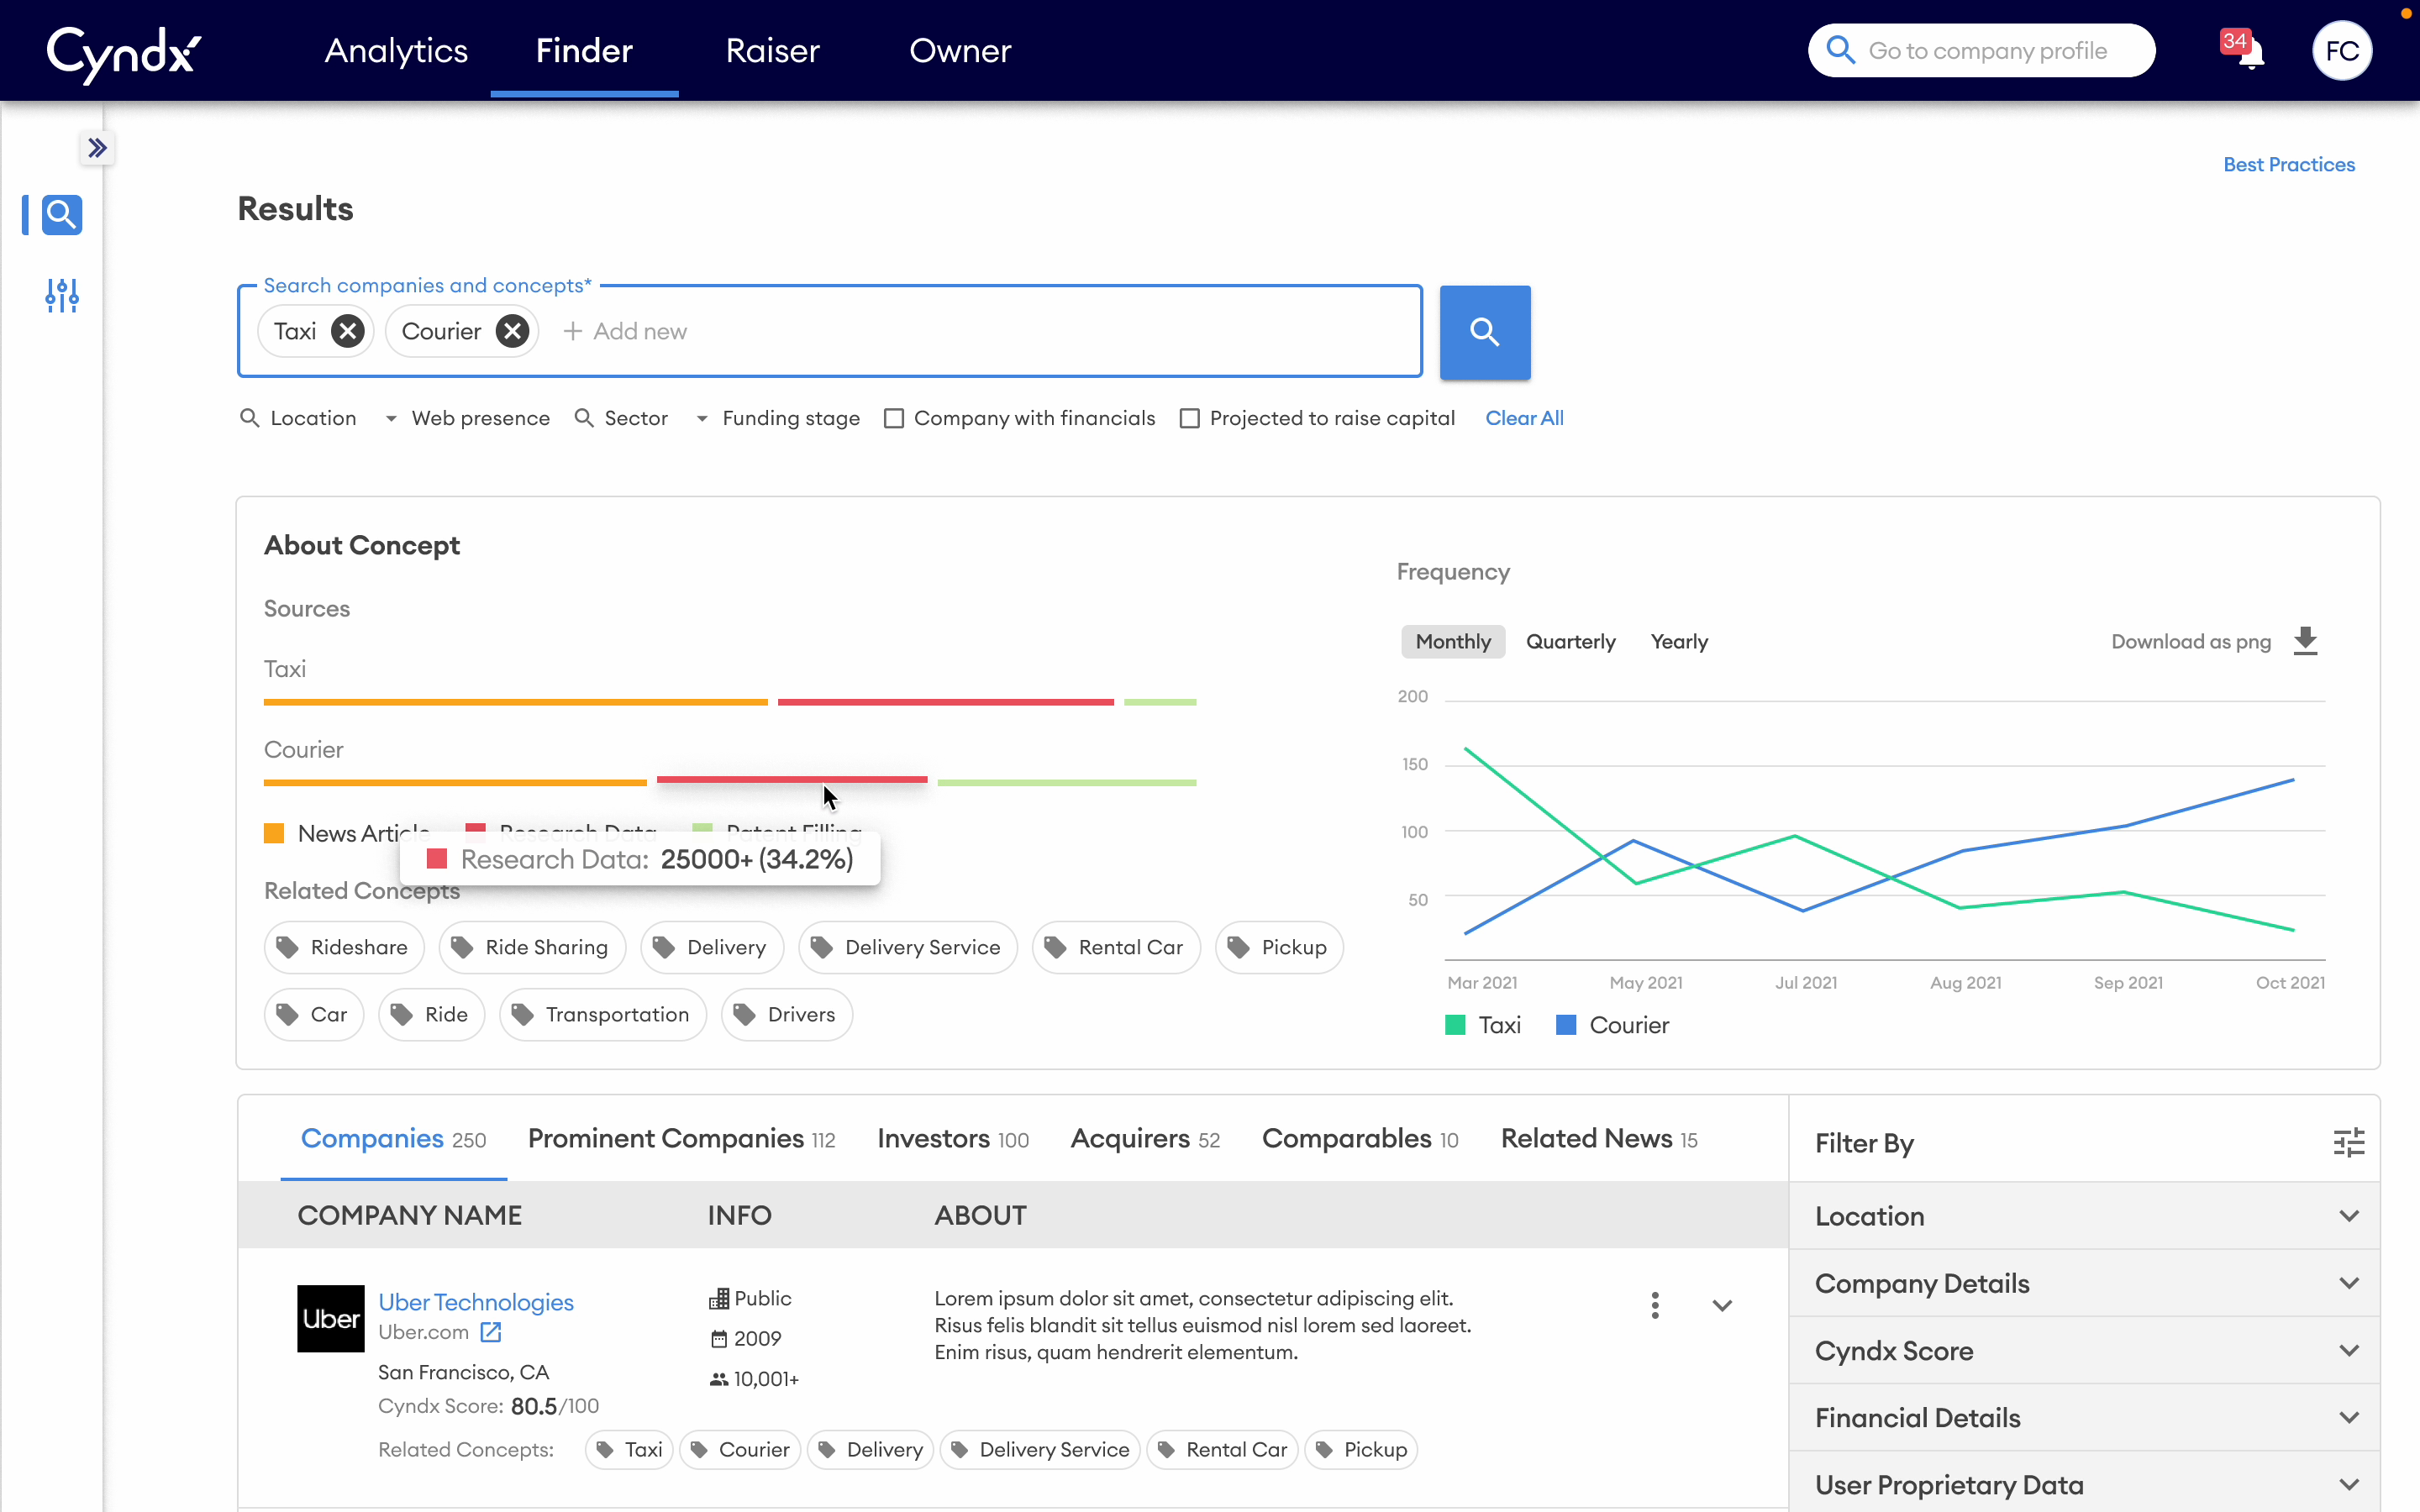Viewport: 2420px width, 1512px height.
Task: Click the Clear All link
Action: pyautogui.click(x=1523, y=418)
